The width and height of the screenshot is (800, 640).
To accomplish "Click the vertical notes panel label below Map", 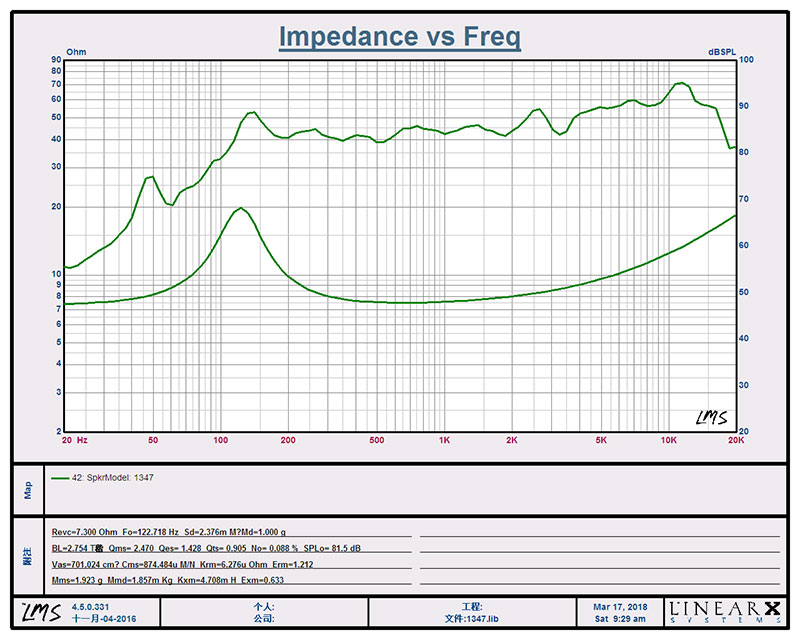I will (x=29, y=555).
